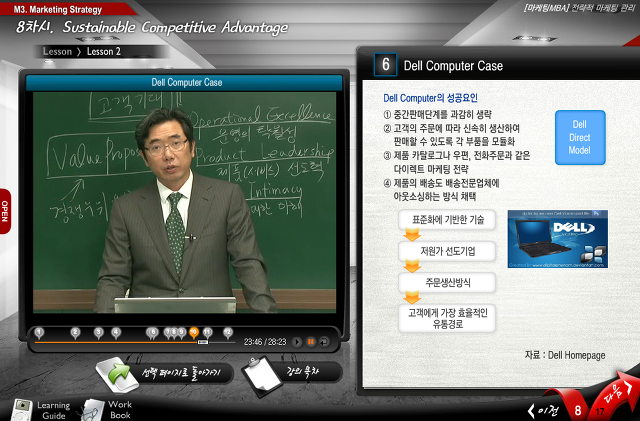640x421 pixels.
Task: Pause the lecture with the orange pause button
Action: (x=311, y=342)
